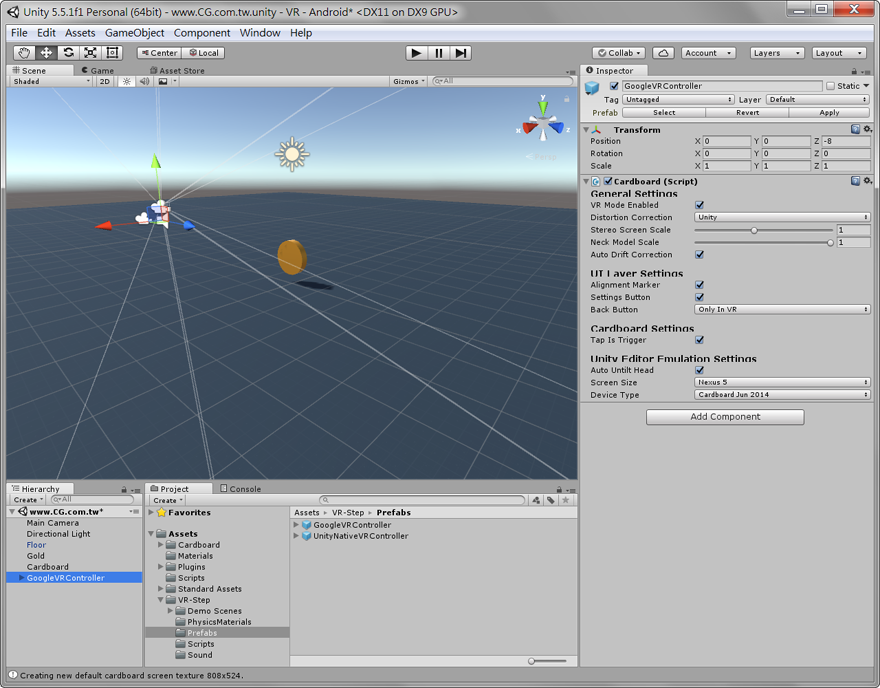
Task: Disable the Cardboard script checkbox
Action: pos(608,181)
